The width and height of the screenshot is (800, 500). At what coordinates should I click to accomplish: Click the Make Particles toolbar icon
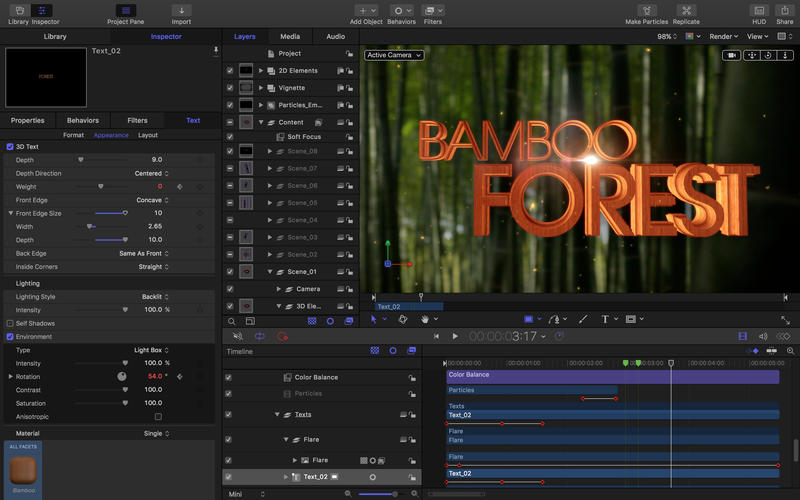point(647,10)
